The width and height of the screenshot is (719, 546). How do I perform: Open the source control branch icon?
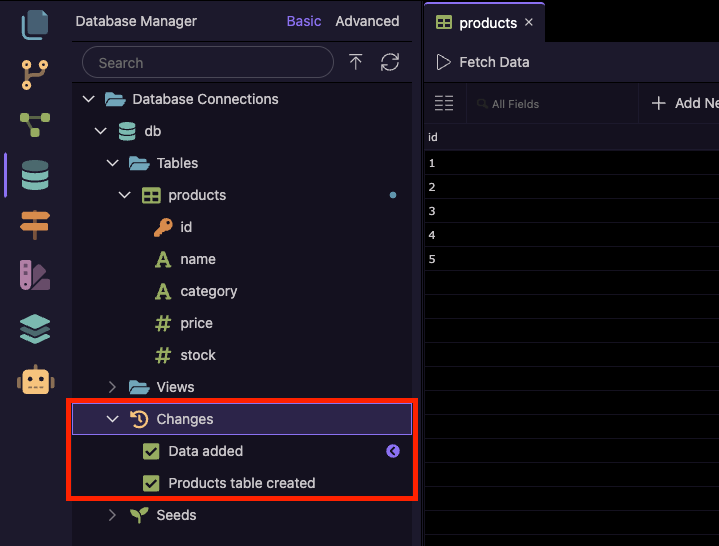coord(35,74)
